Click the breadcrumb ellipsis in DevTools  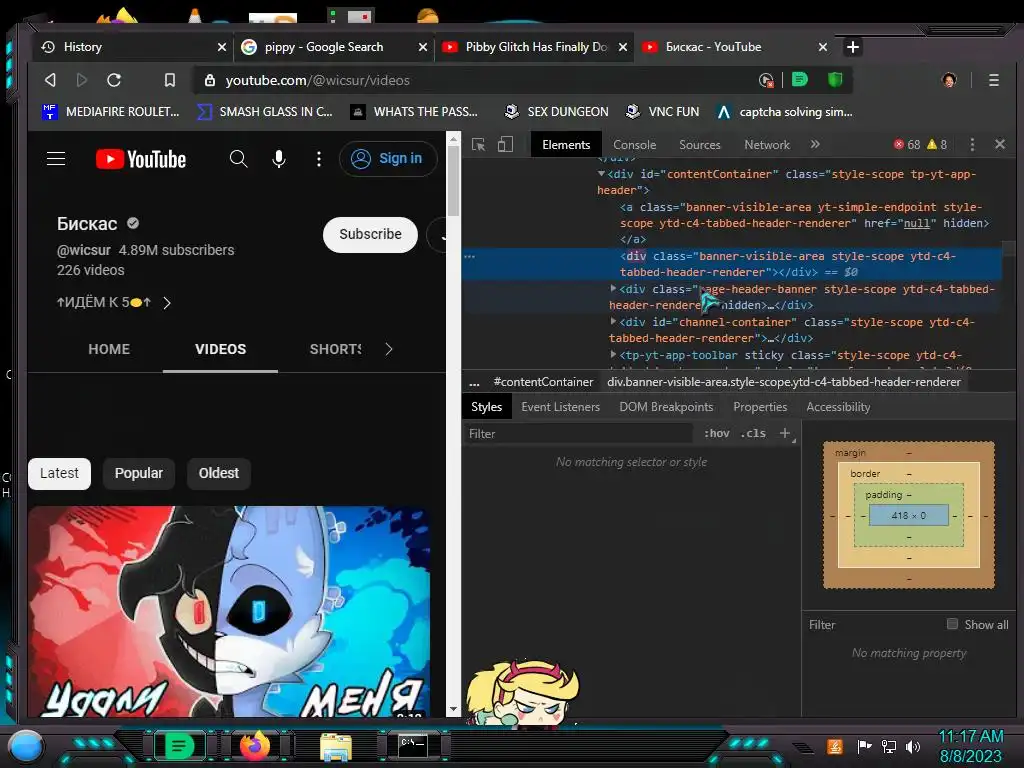(x=474, y=382)
